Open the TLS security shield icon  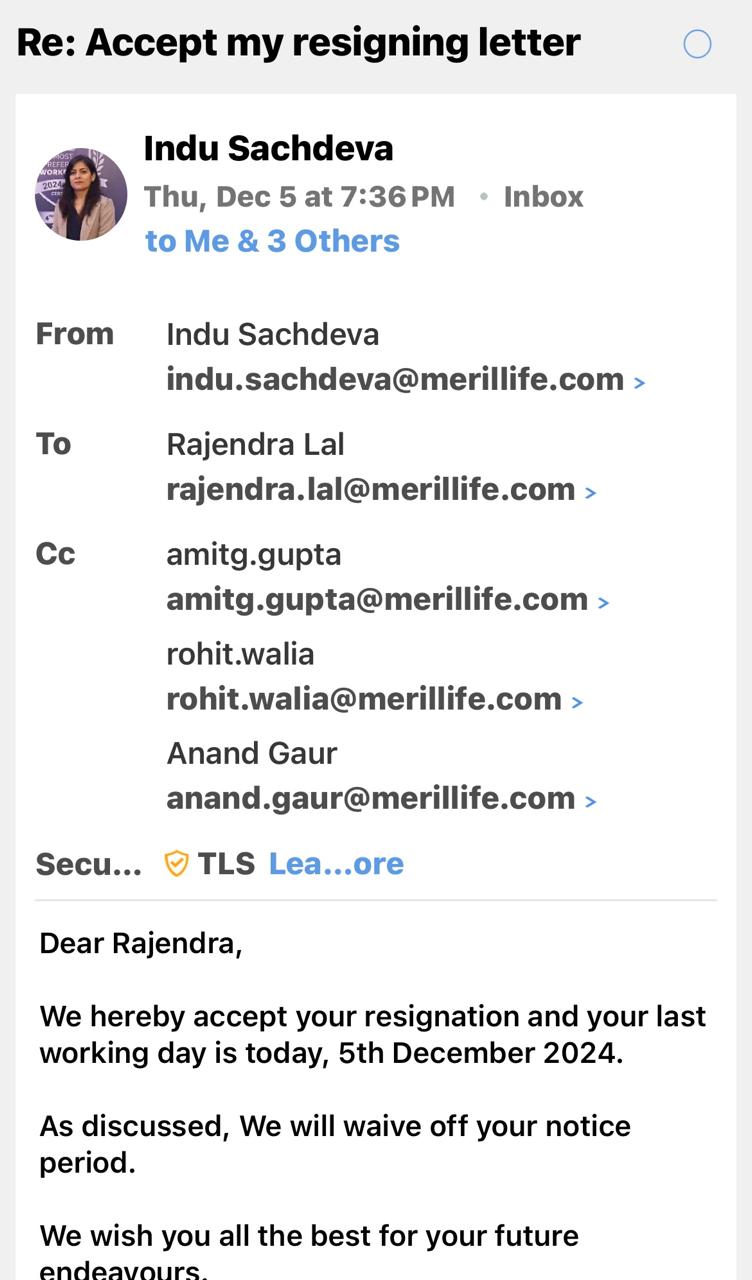point(176,863)
